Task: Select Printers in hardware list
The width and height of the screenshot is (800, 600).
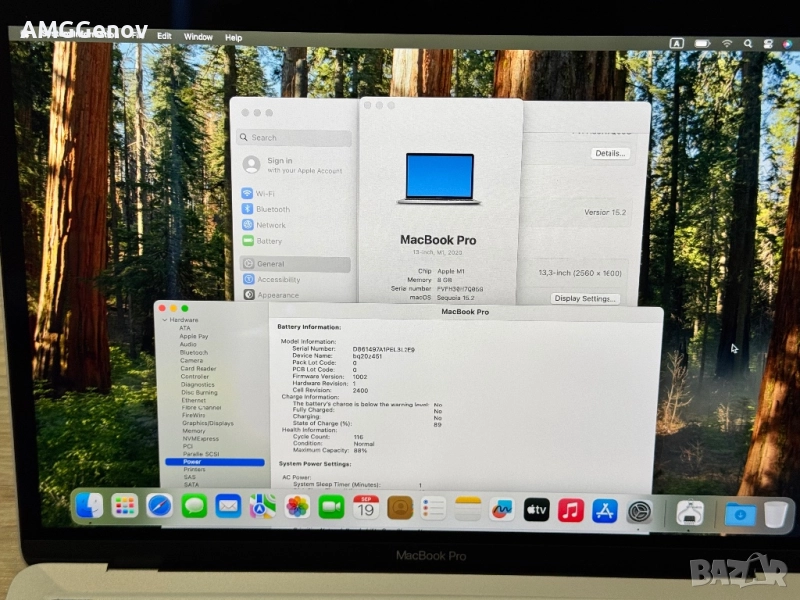Action: 194,469
